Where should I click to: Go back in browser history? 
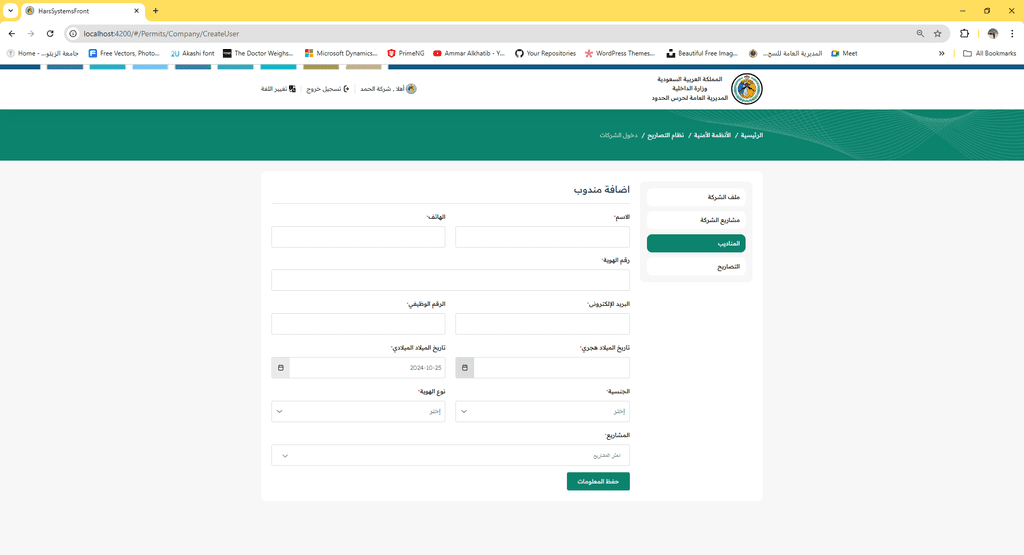[12, 33]
